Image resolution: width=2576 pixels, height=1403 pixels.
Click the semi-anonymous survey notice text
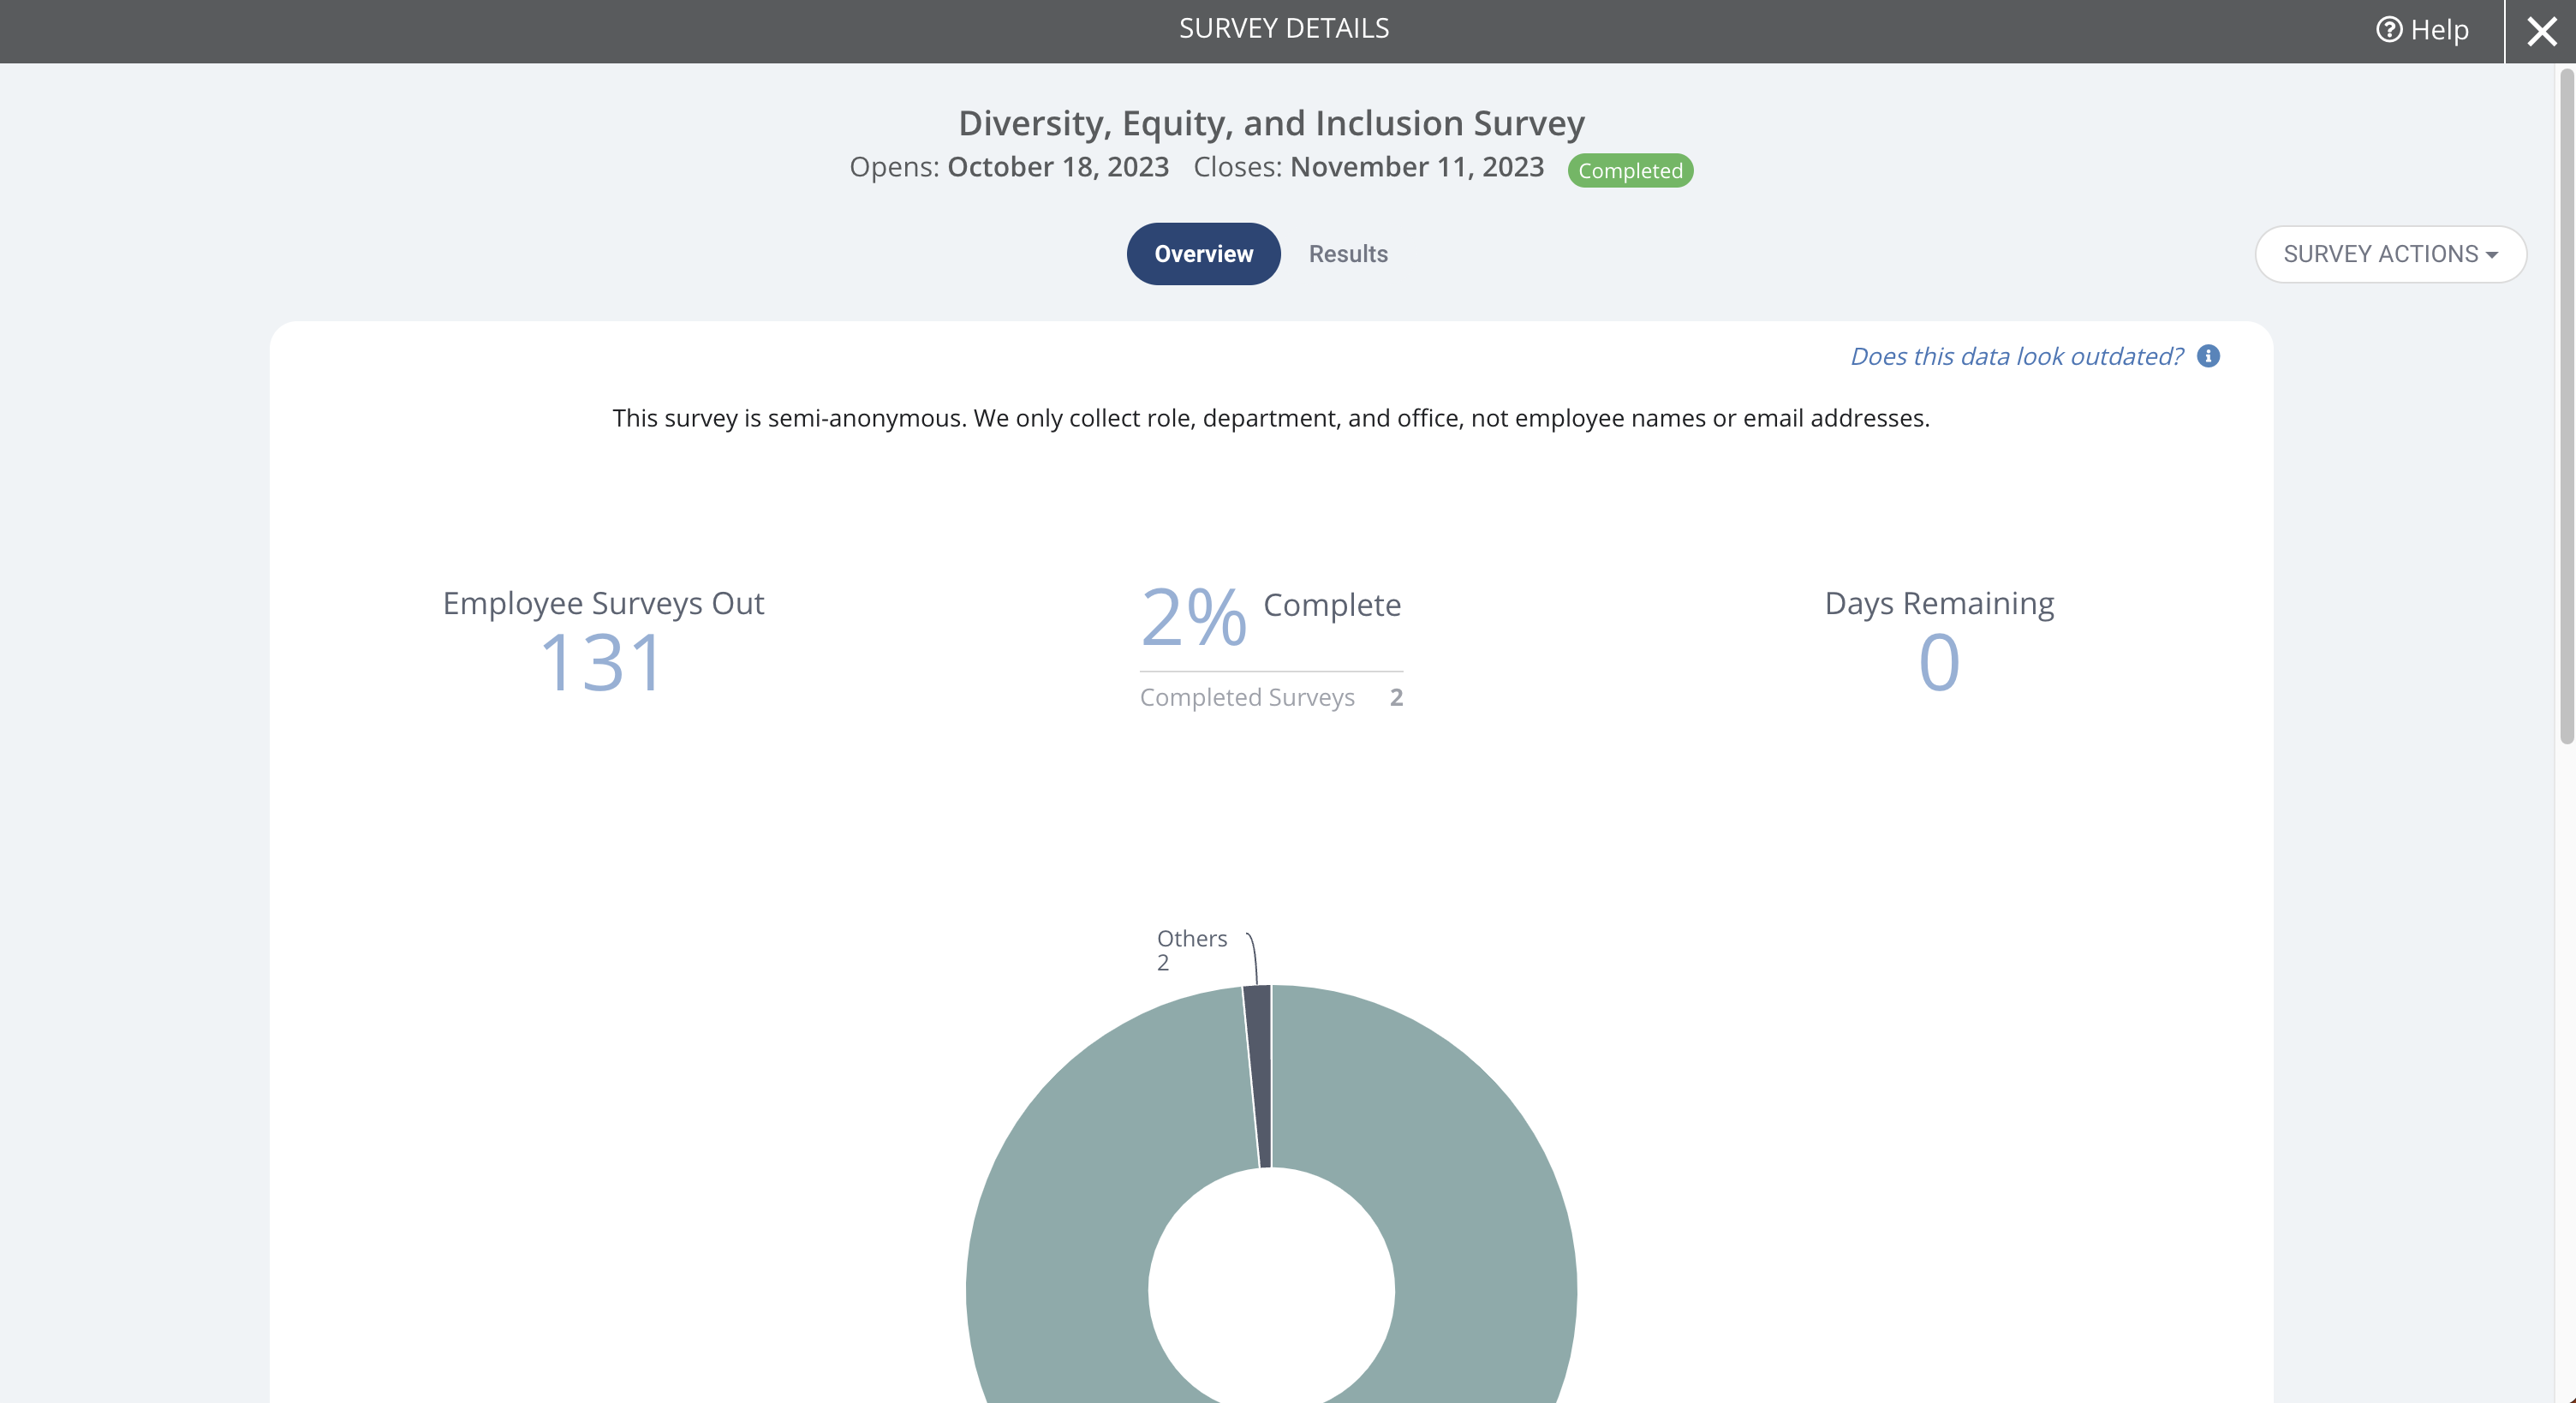[1271, 418]
